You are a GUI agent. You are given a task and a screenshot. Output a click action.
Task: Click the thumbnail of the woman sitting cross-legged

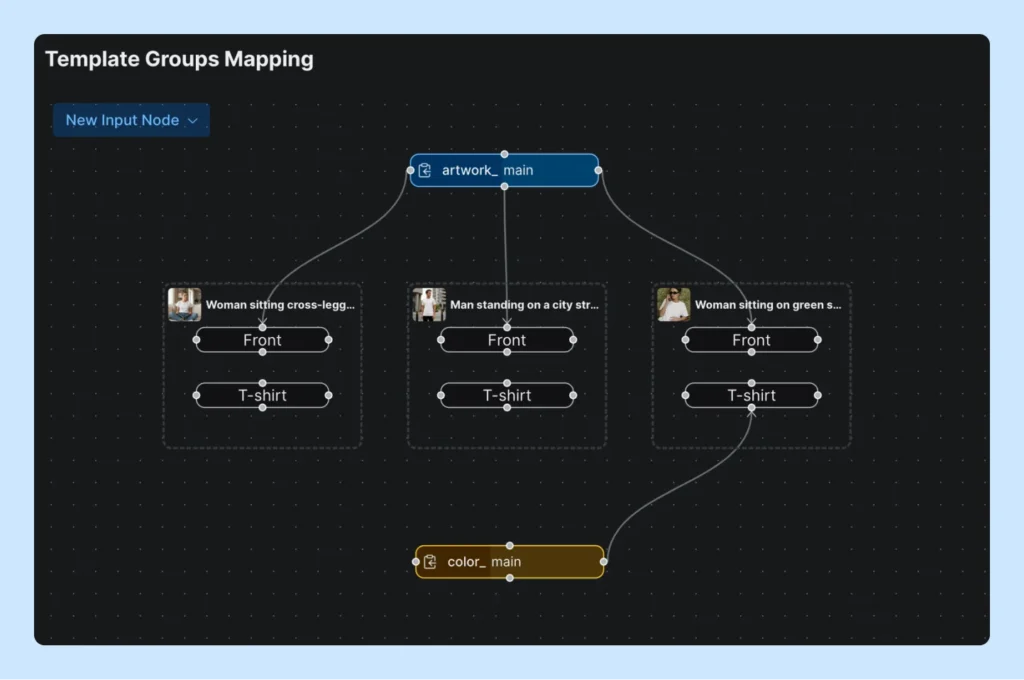tap(185, 304)
